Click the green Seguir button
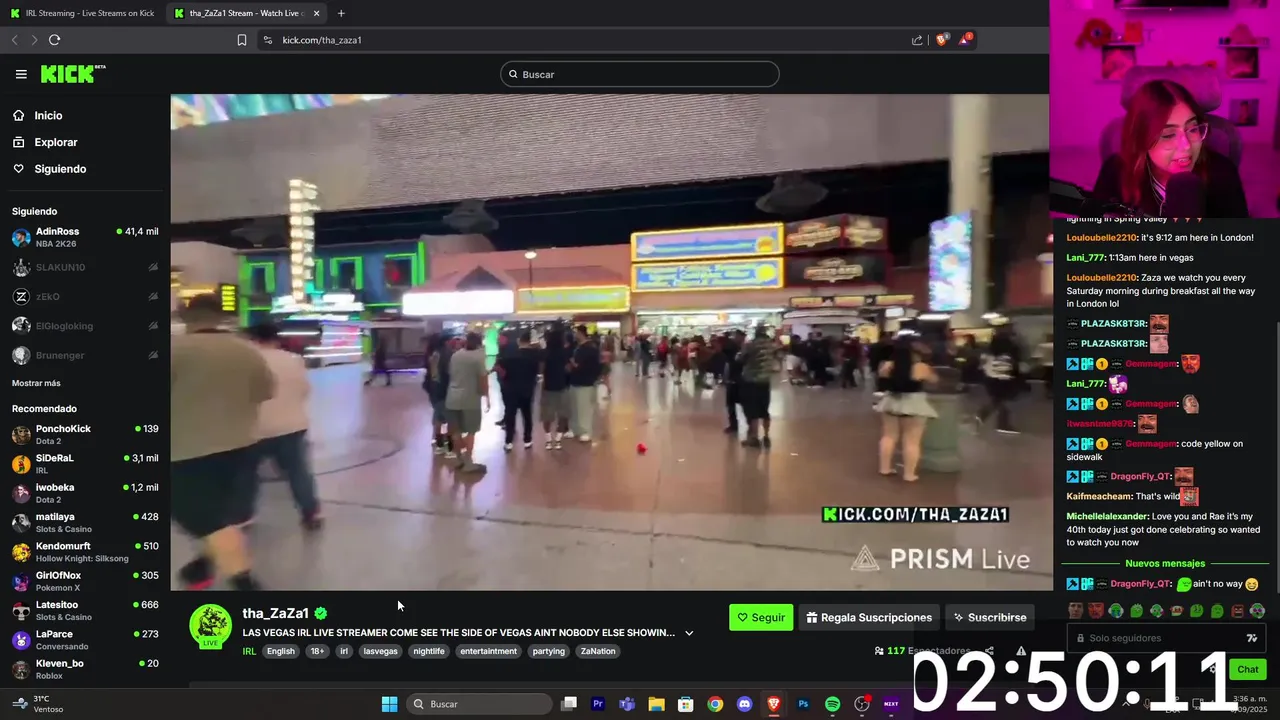Image resolution: width=1280 pixels, height=720 pixels. [x=761, y=617]
